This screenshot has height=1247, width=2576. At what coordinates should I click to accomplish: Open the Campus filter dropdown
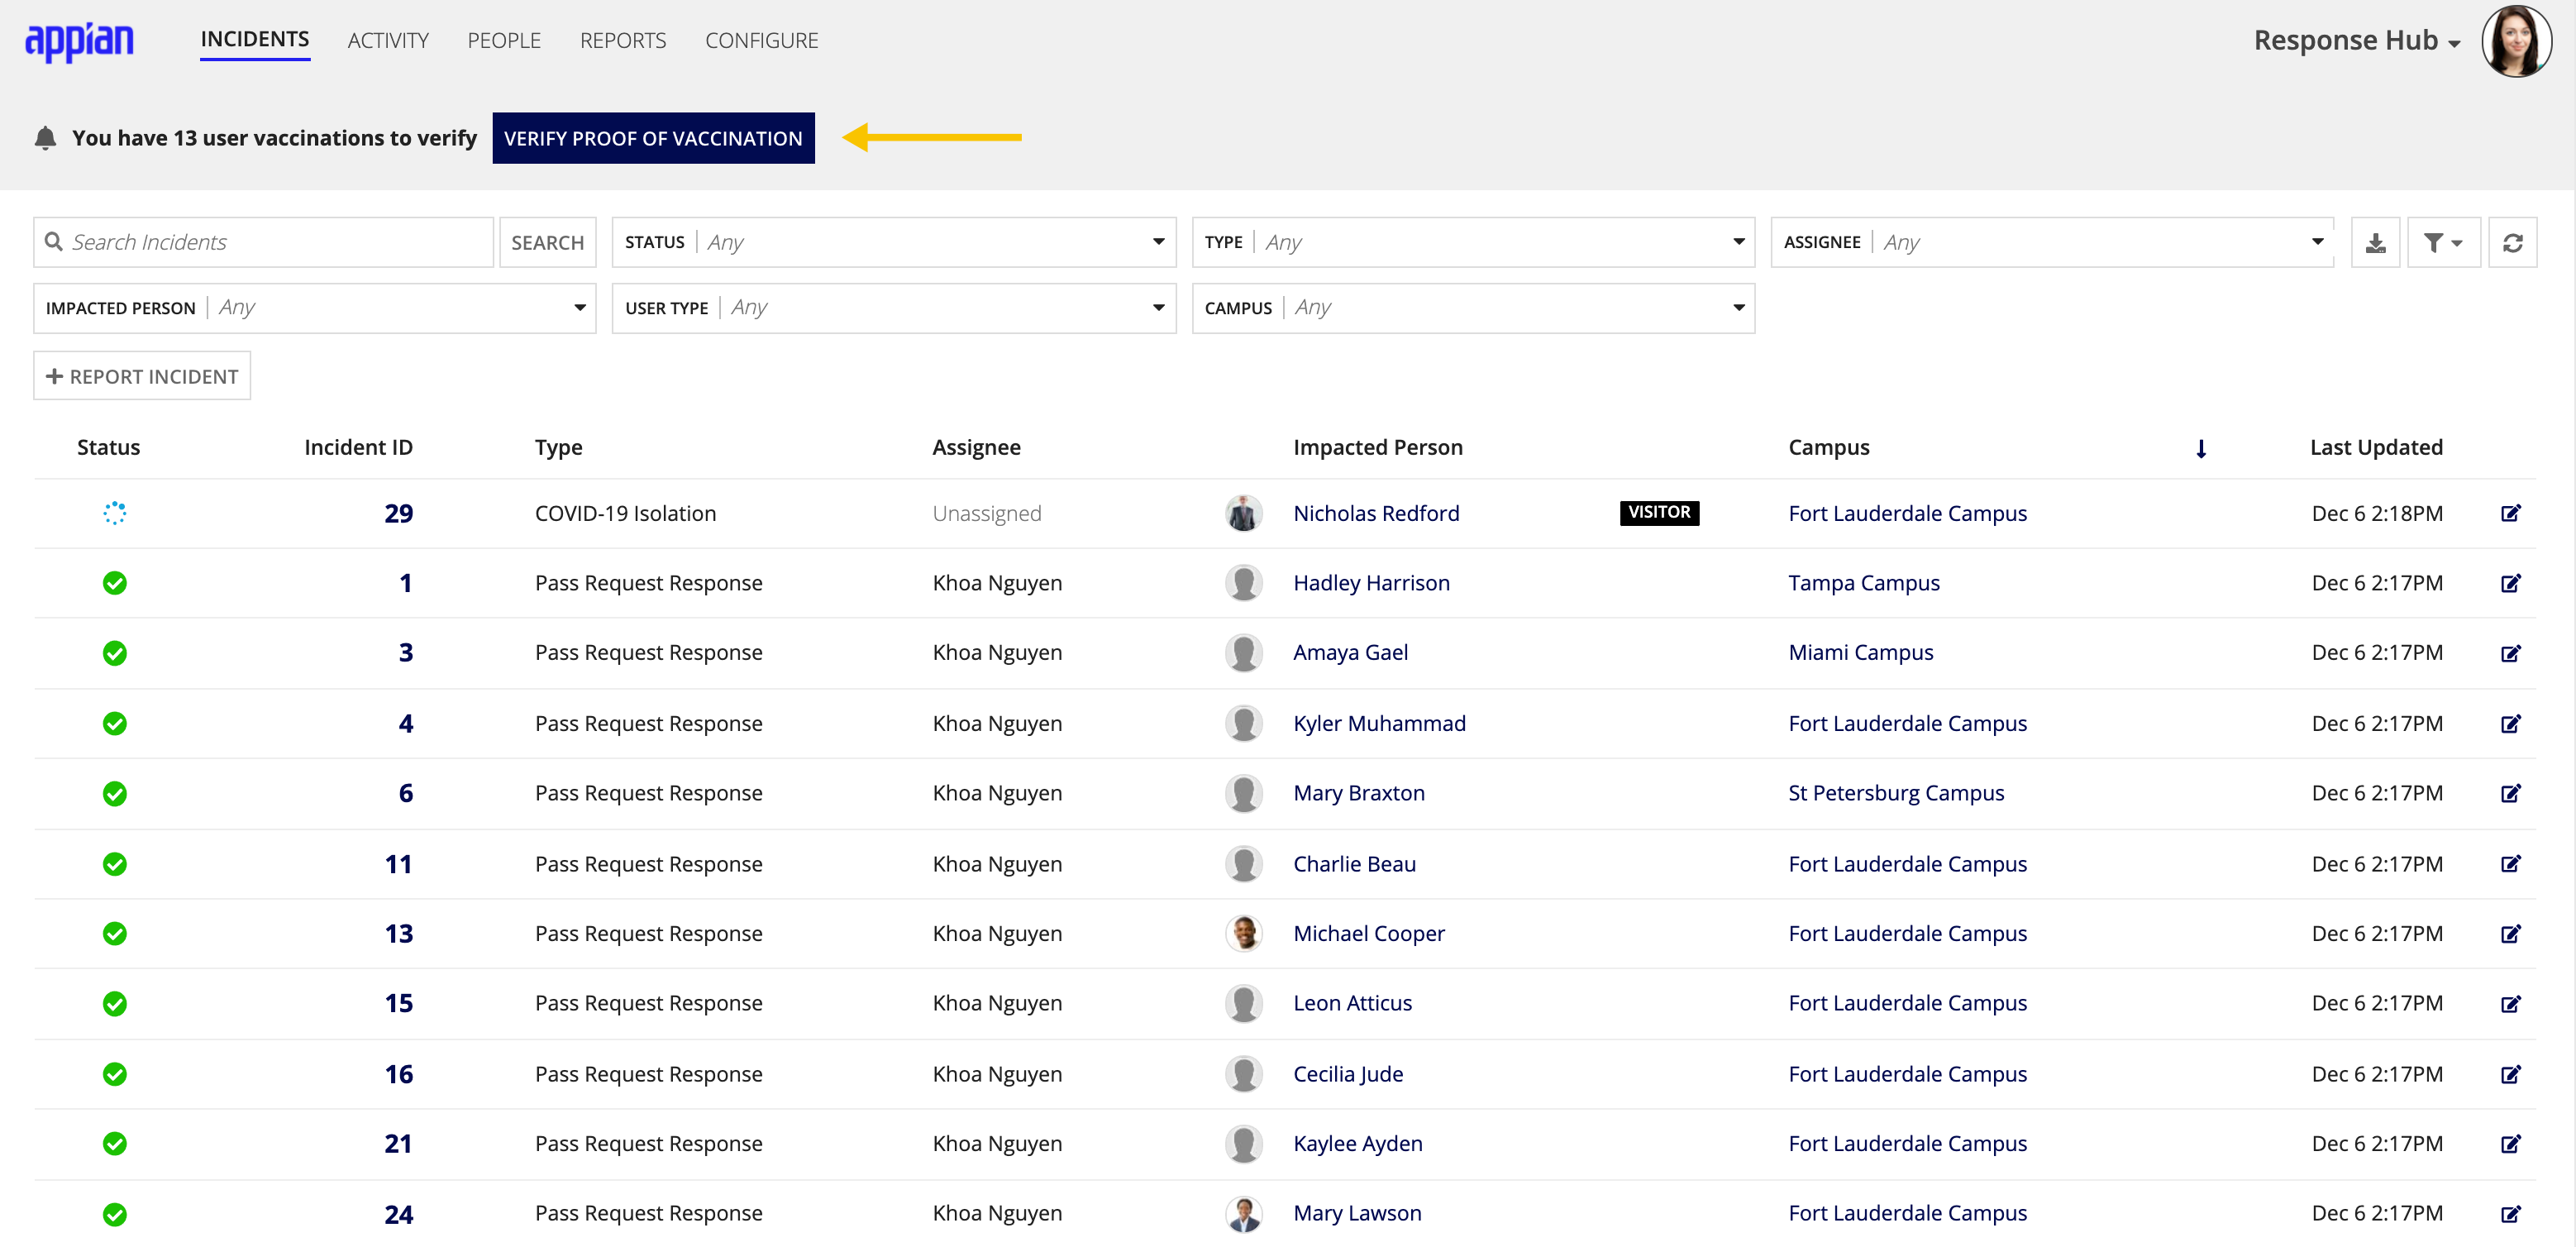[1473, 308]
